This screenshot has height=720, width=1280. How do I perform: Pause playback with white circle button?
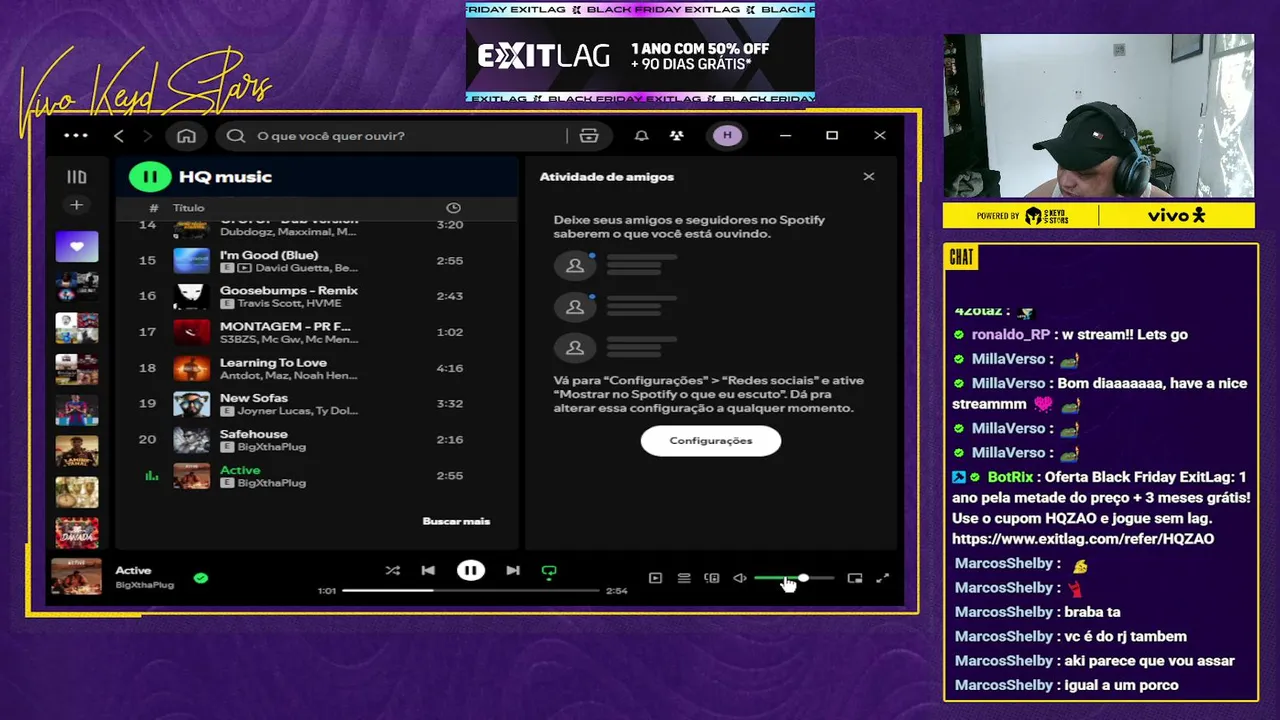(470, 571)
